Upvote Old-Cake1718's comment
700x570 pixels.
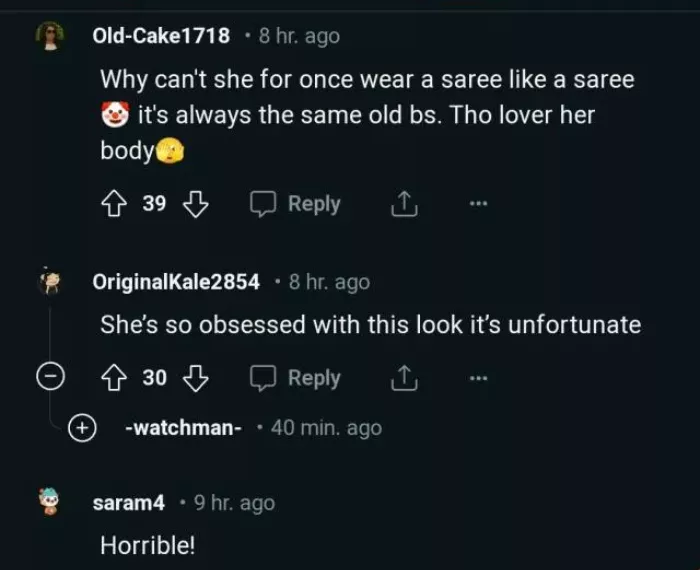[x=112, y=204]
